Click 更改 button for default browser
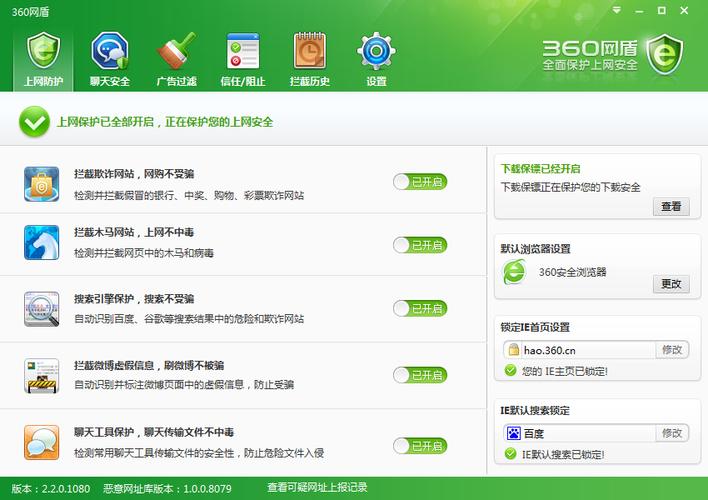This screenshot has height=500, width=708. pyautogui.click(x=671, y=284)
